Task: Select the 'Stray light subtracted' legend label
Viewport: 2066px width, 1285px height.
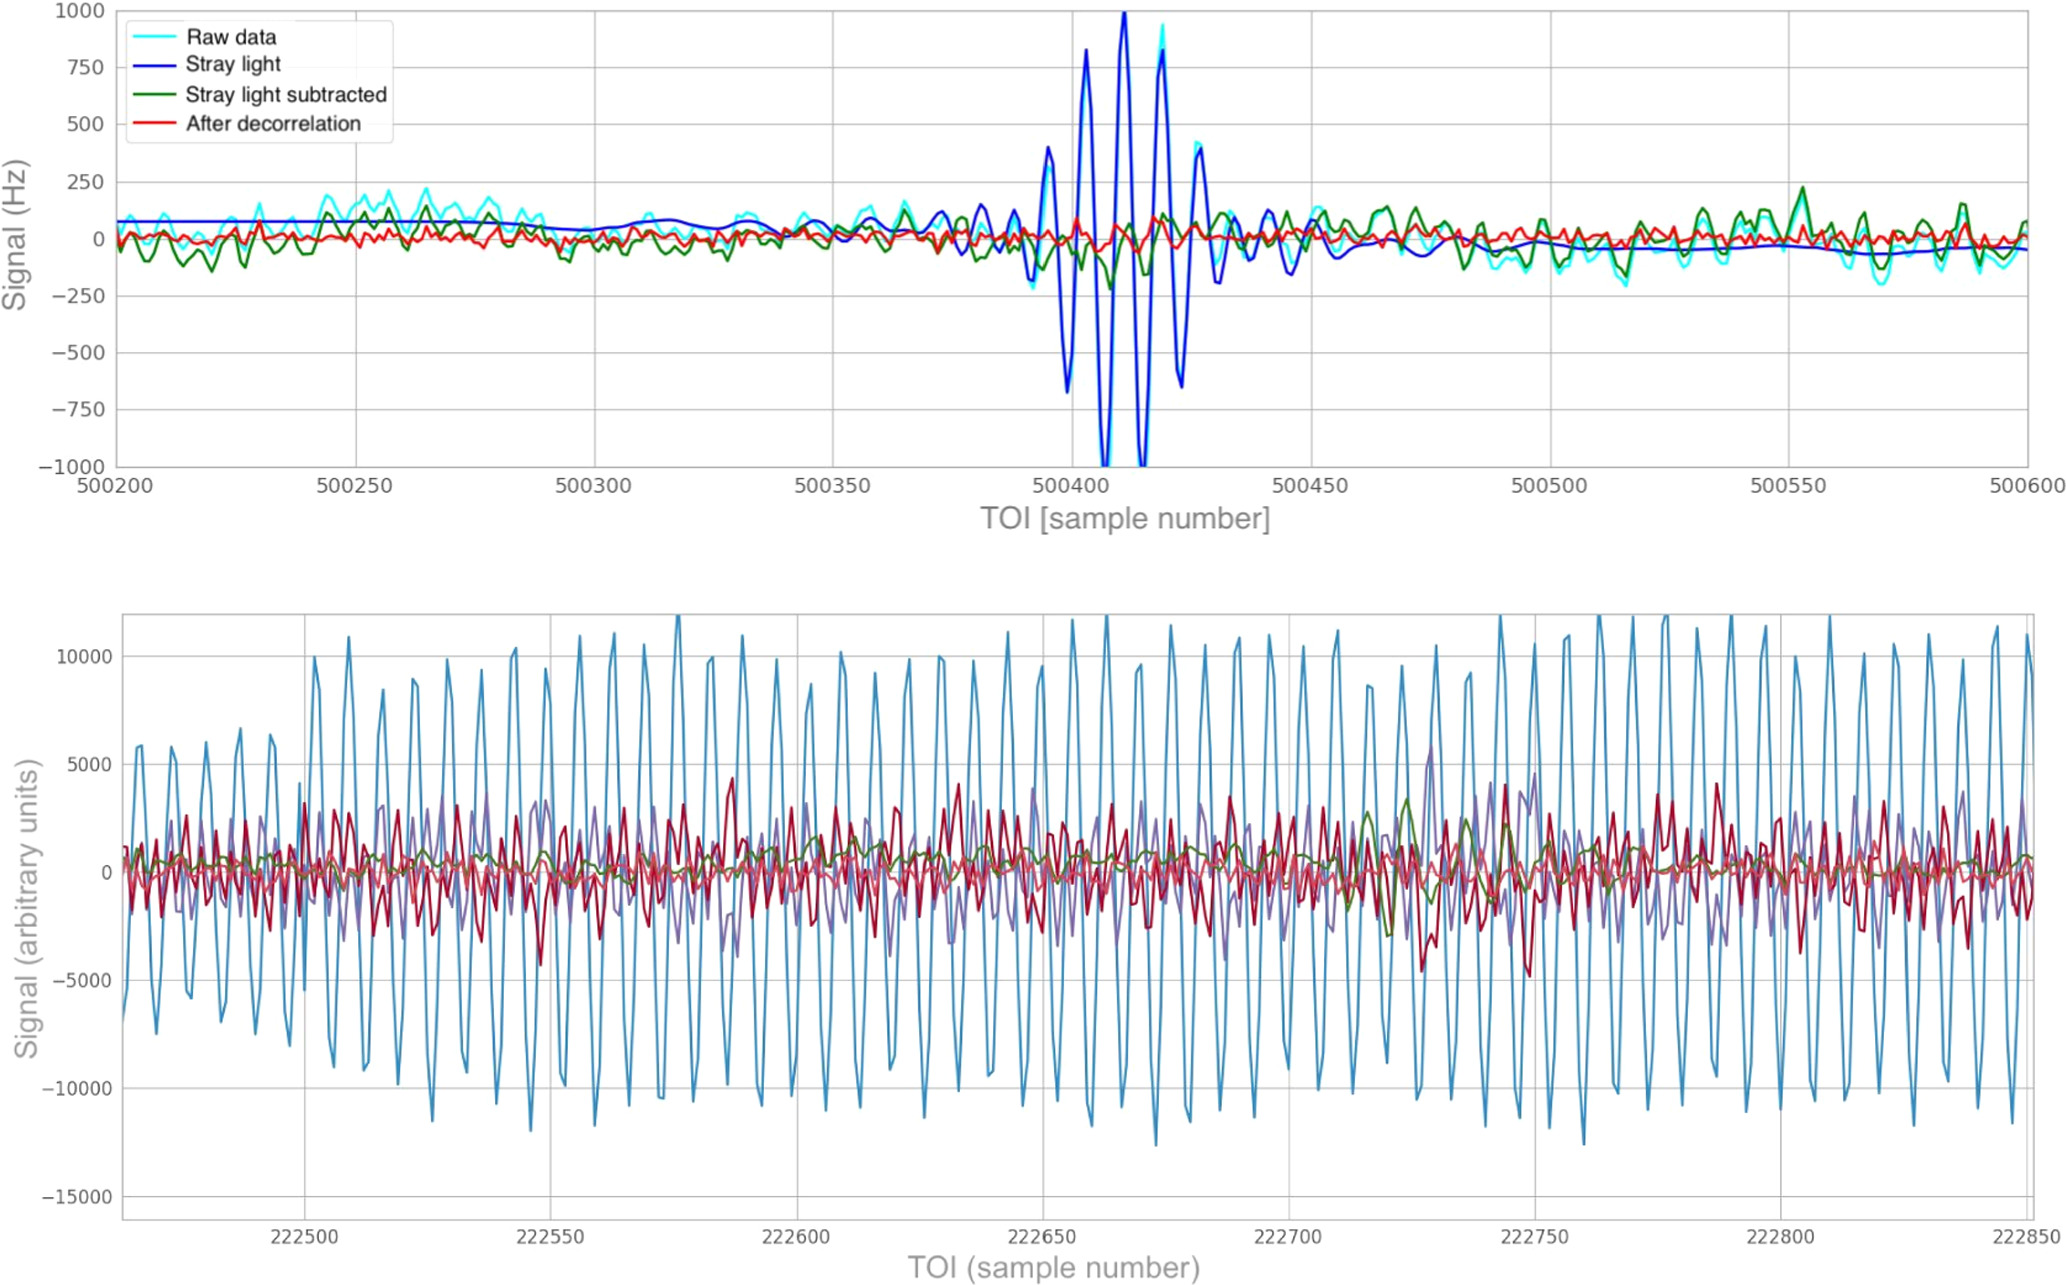Action: pyautogui.click(x=286, y=95)
